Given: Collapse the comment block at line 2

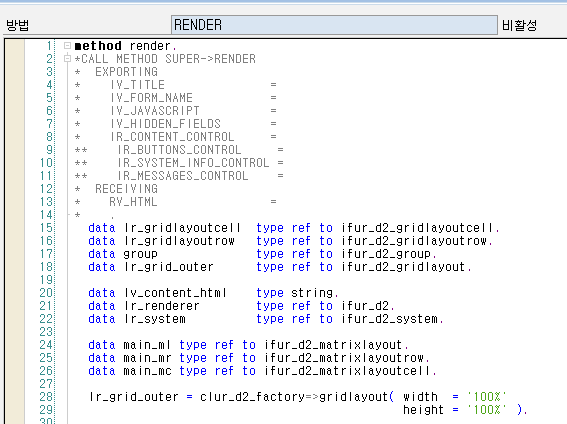Looking at the screenshot, I should tap(67, 59).
